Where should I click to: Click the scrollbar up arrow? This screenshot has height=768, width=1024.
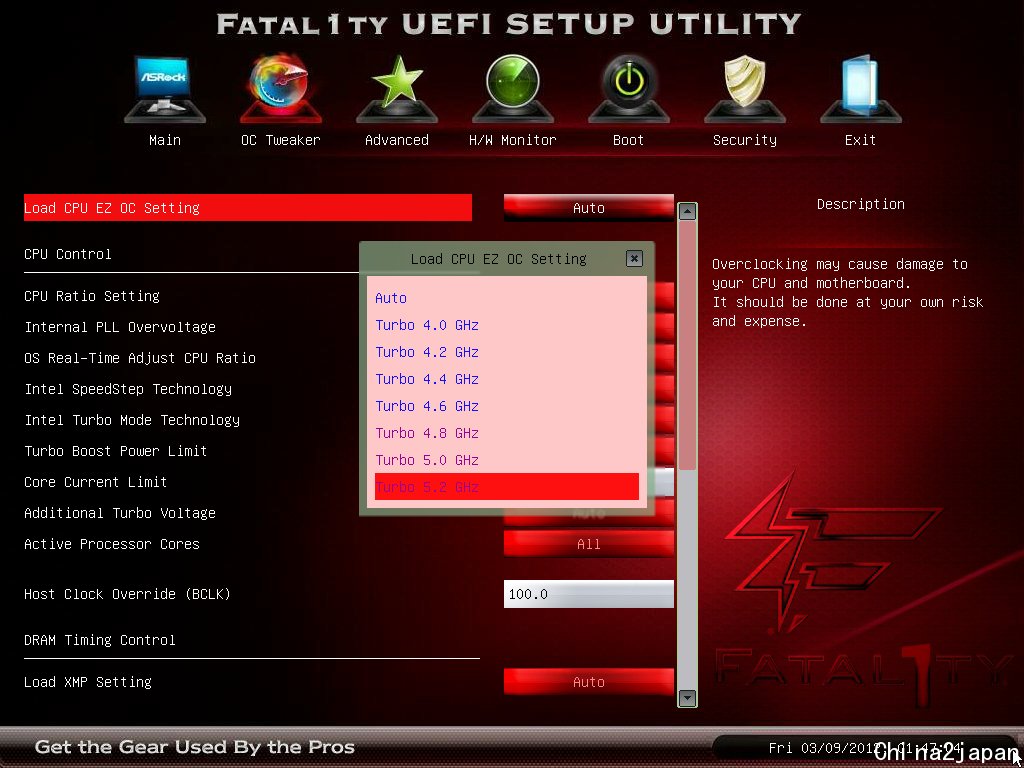687,211
